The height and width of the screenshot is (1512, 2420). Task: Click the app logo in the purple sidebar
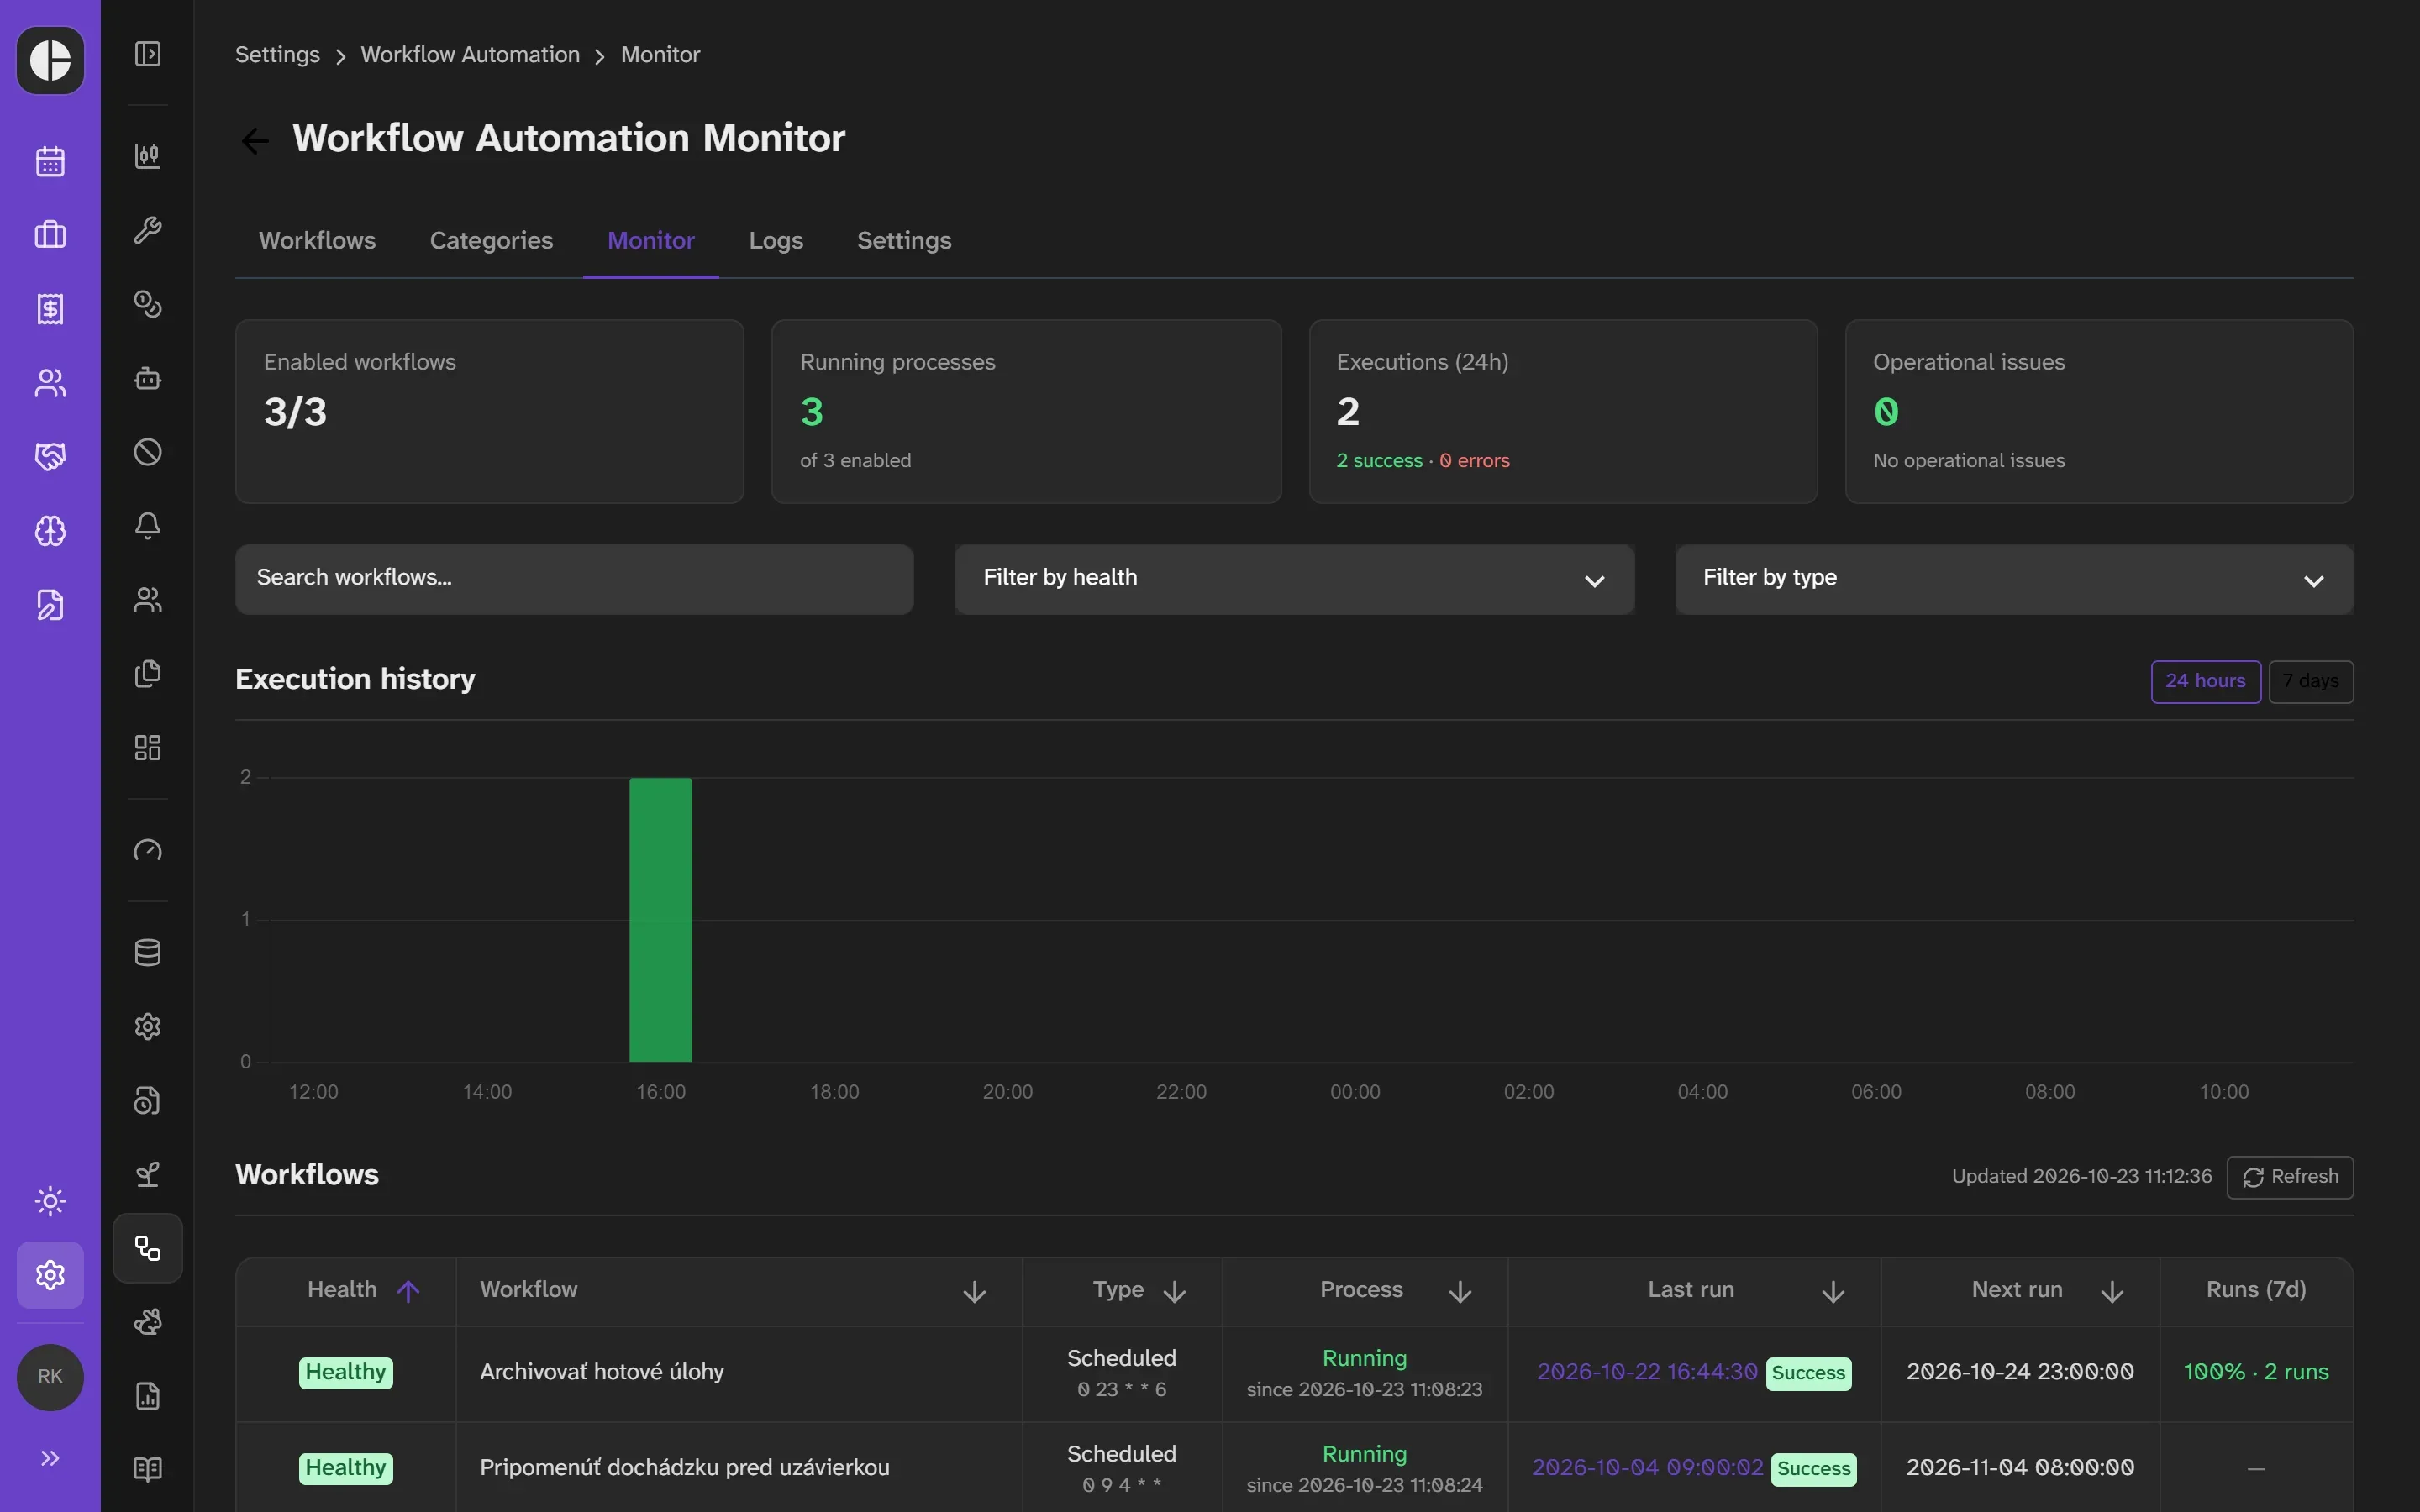pyautogui.click(x=50, y=60)
